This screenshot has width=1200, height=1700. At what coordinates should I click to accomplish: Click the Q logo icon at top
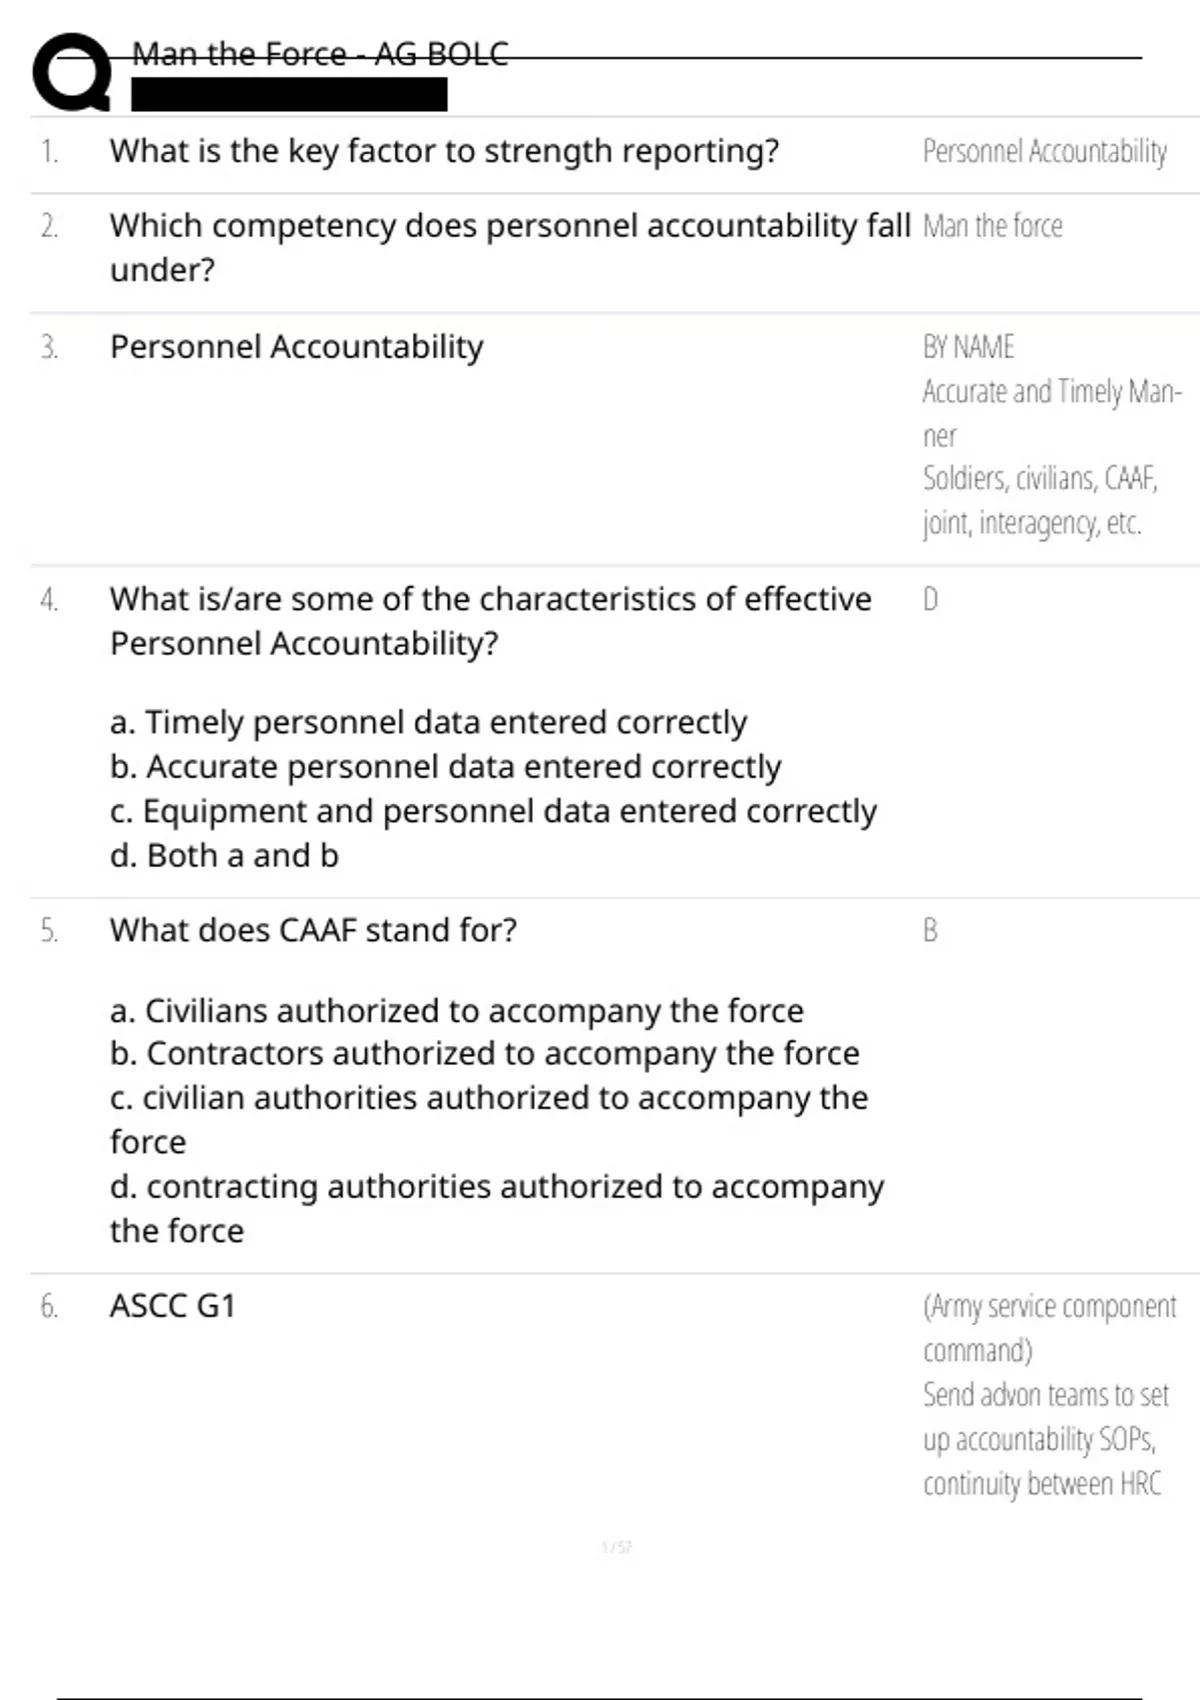[71, 72]
